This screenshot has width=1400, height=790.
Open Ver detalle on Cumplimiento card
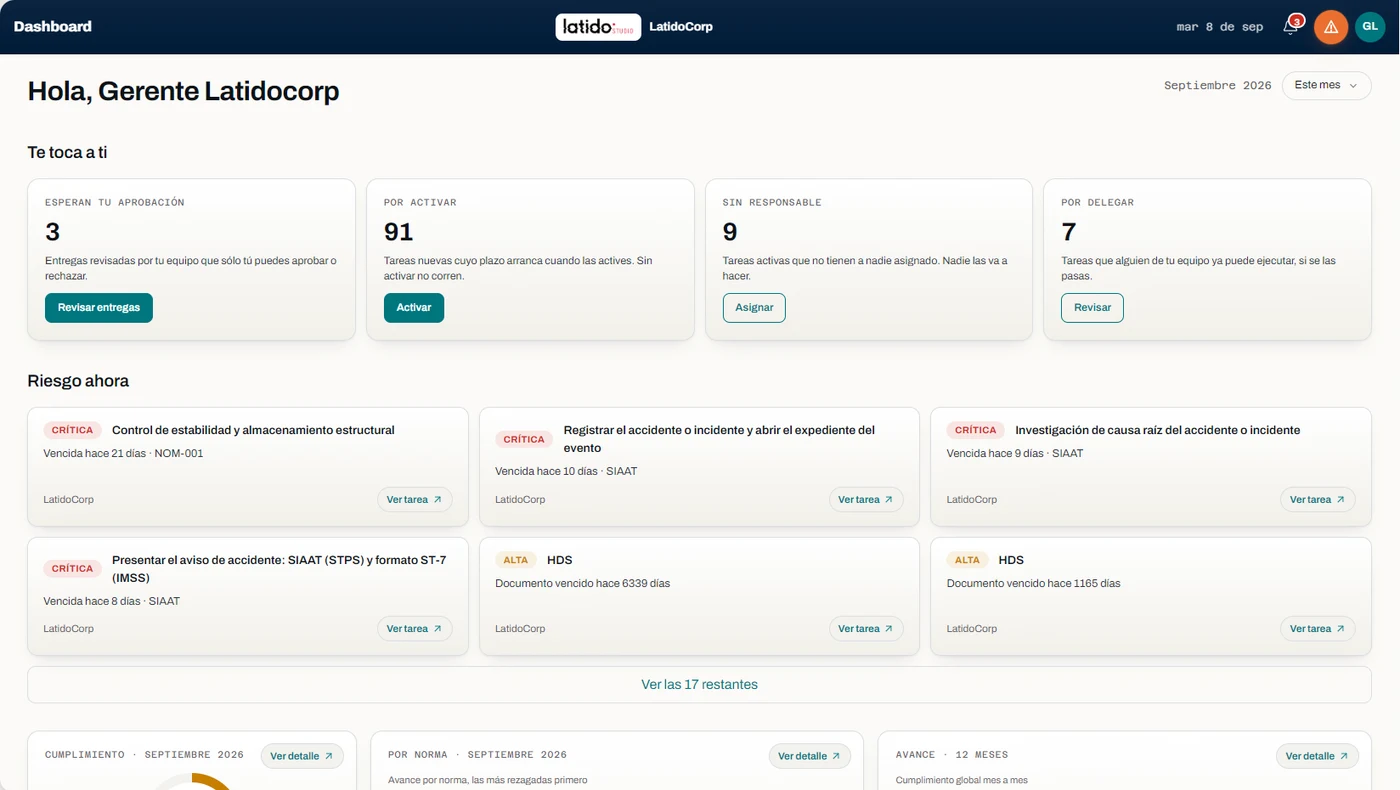[302, 756]
